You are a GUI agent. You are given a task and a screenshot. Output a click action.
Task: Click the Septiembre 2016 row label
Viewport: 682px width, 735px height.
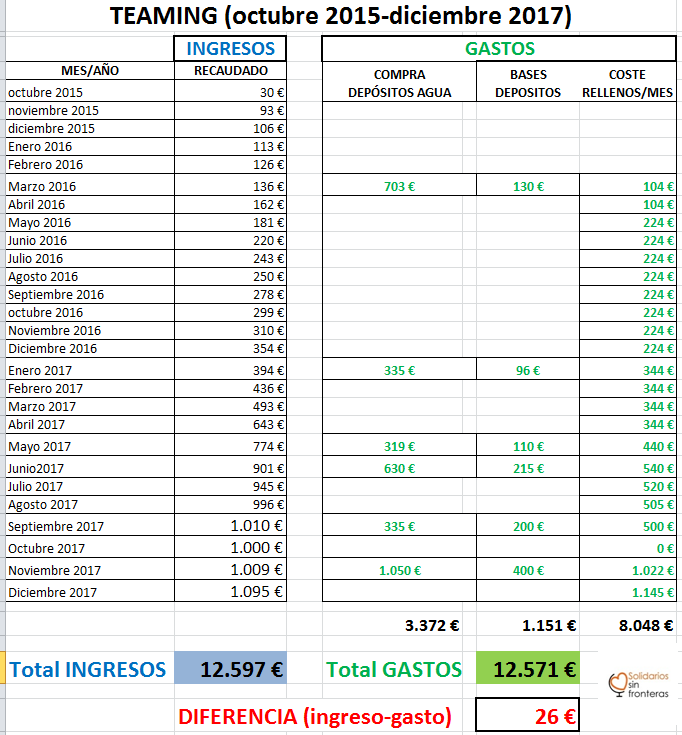90,294
